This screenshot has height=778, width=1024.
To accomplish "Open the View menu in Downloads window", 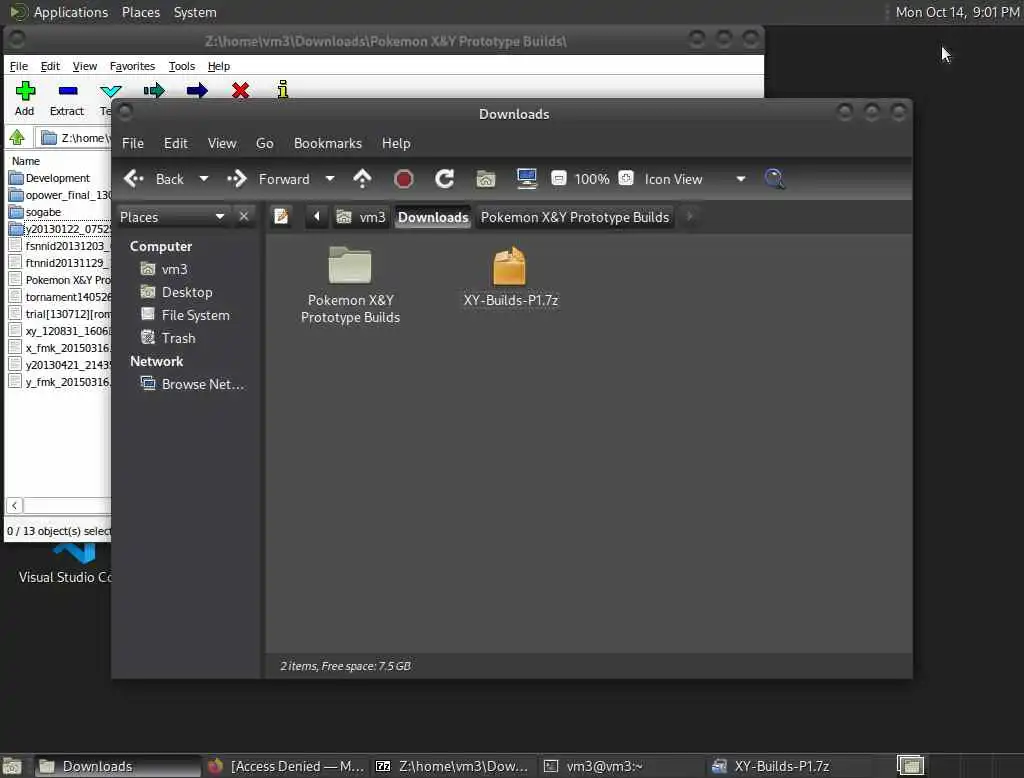I will [222, 143].
